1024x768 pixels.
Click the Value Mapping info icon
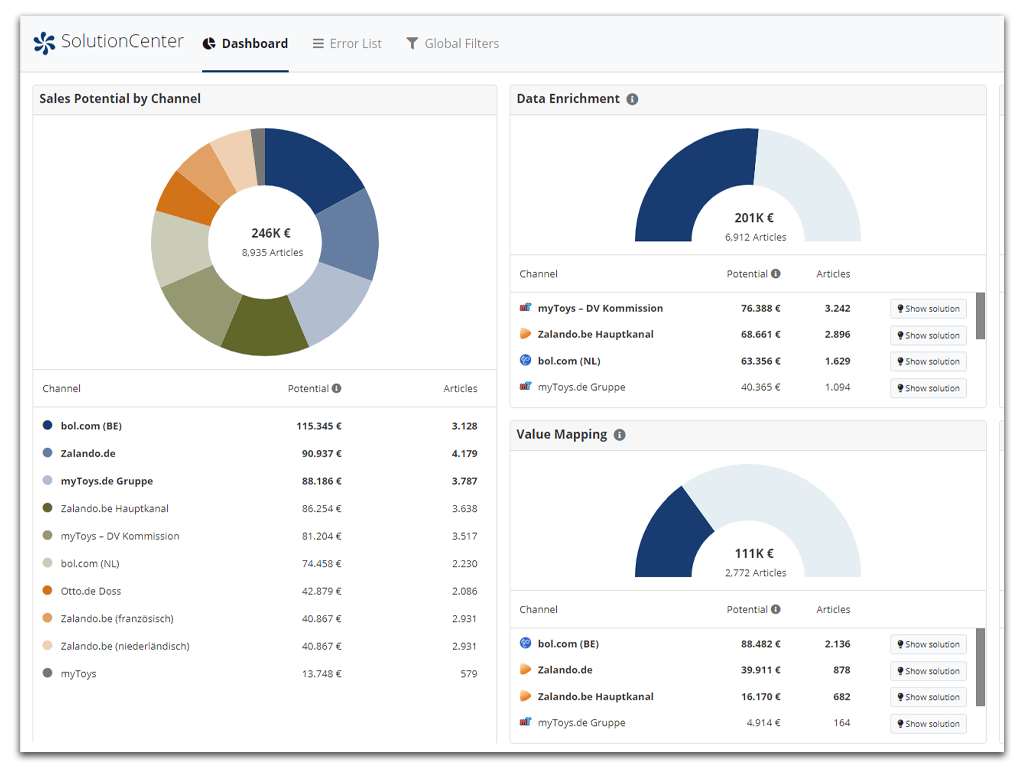(x=620, y=435)
